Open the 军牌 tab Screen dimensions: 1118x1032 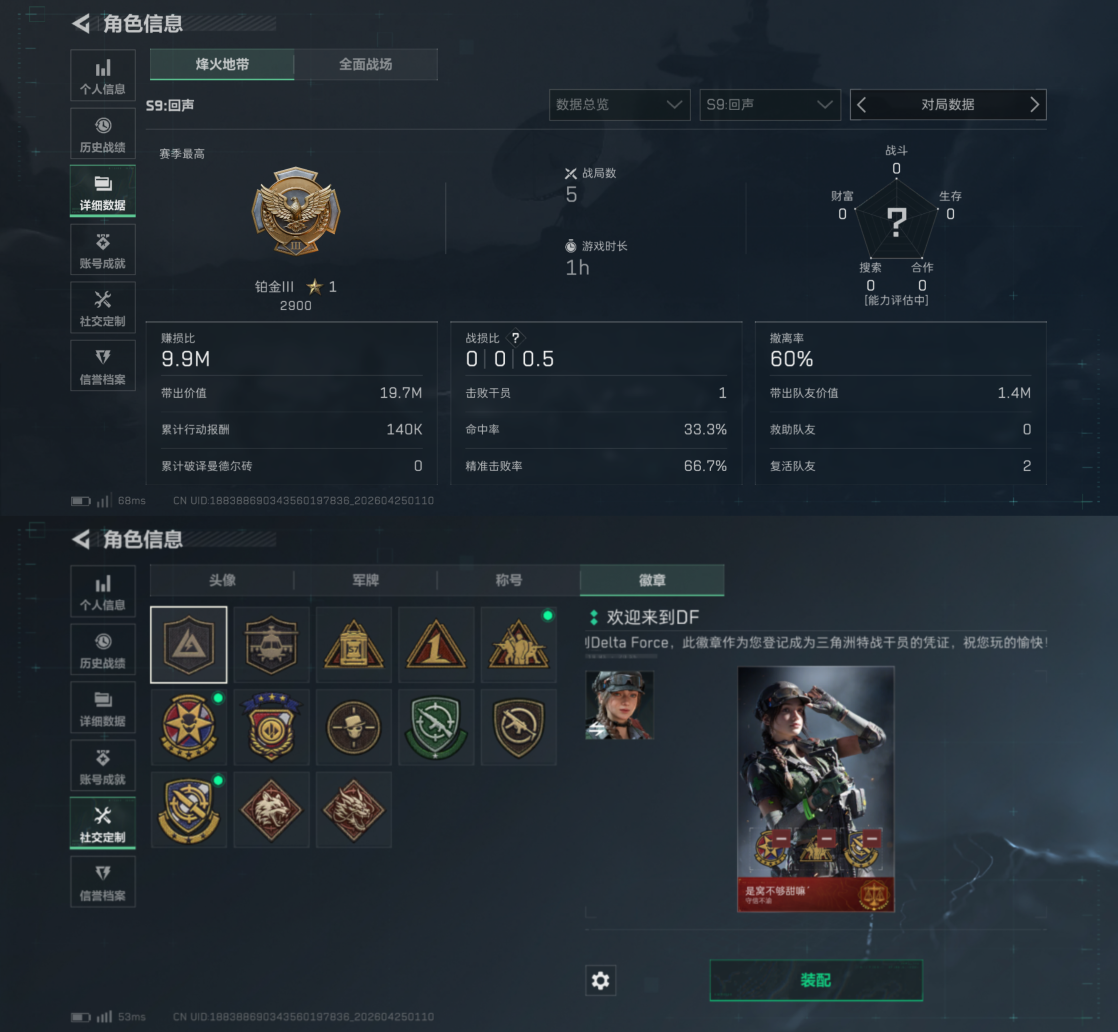(366, 581)
